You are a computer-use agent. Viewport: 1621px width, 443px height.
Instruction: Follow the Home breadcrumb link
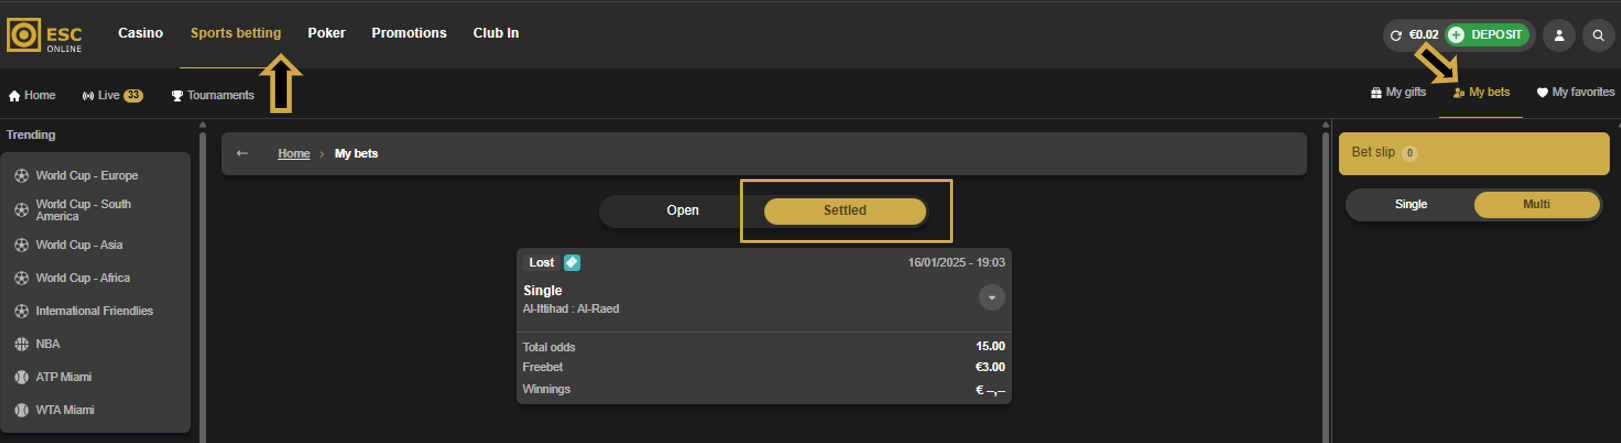(x=294, y=153)
